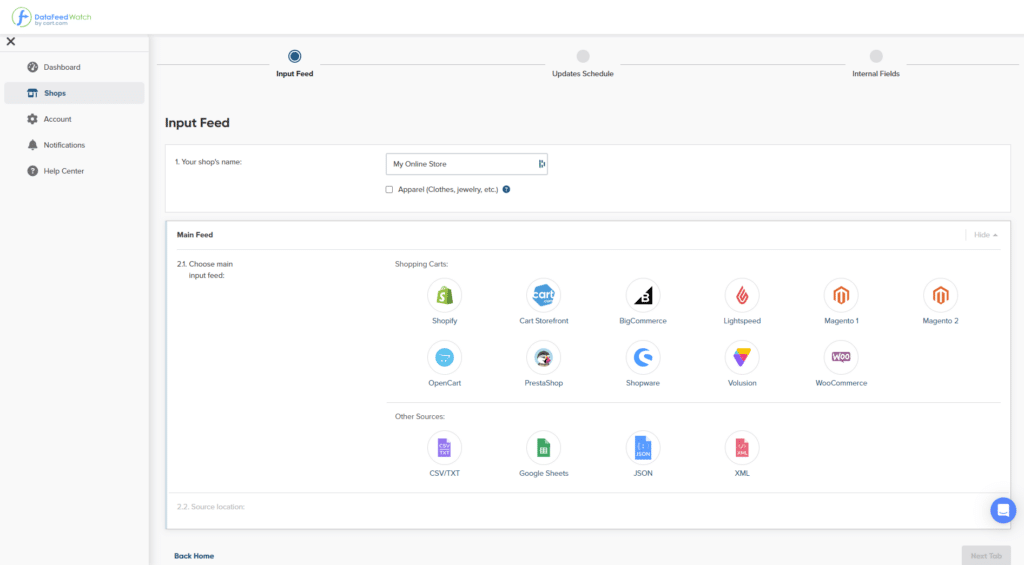This screenshot has height=565, width=1024.
Task: Select the WooCommerce icon
Action: click(841, 357)
